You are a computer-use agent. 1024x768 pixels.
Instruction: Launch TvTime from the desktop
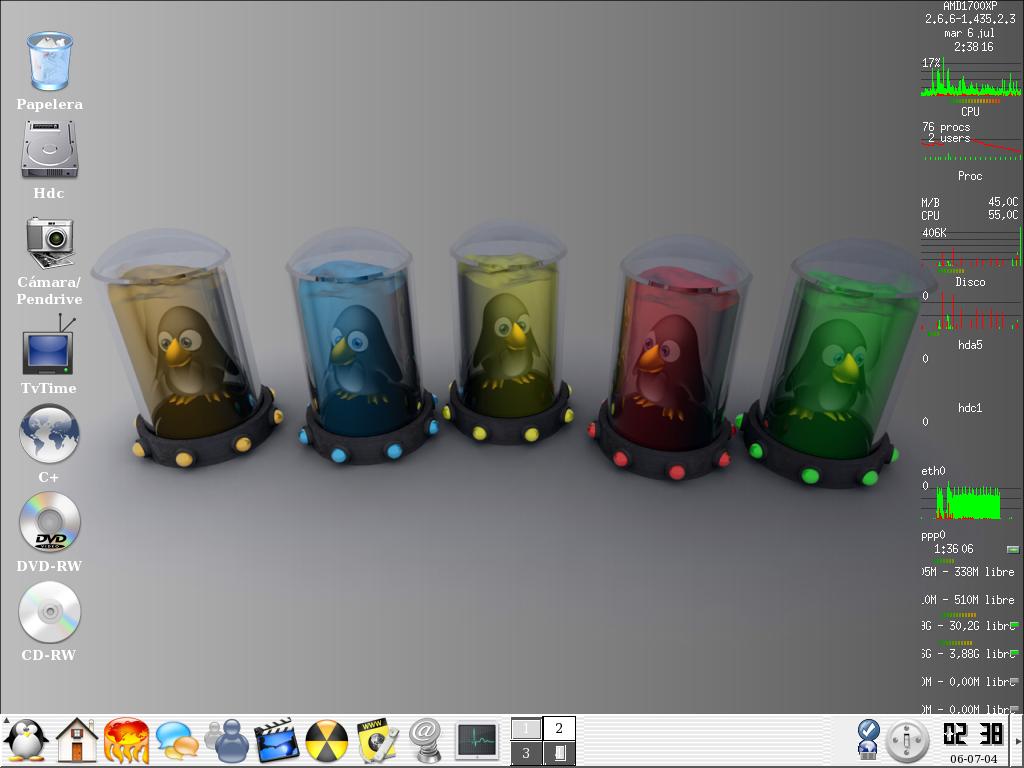point(48,346)
